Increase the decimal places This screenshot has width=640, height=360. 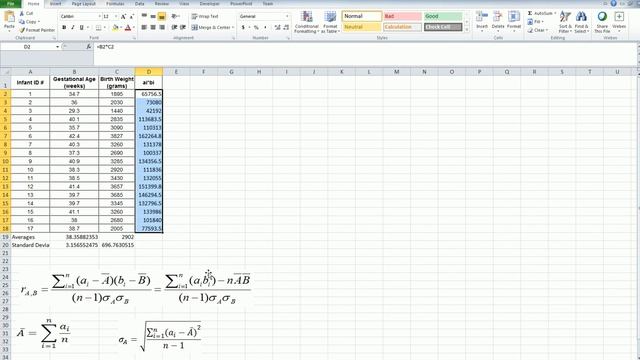[277, 27]
